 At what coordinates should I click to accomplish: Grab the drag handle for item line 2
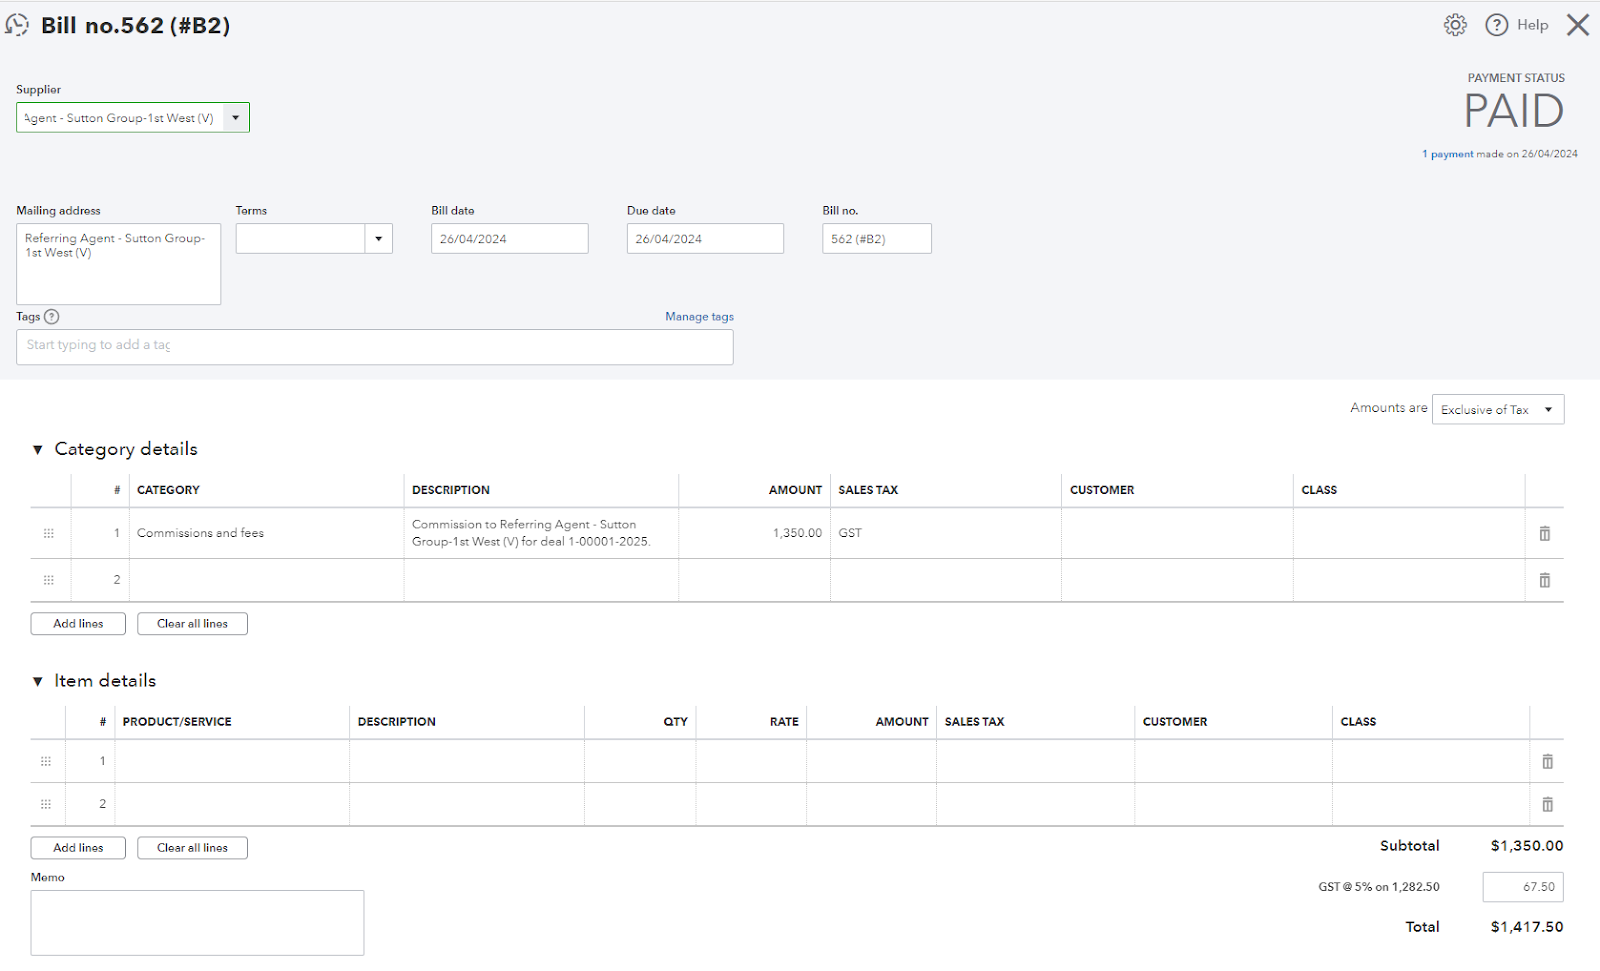point(45,804)
